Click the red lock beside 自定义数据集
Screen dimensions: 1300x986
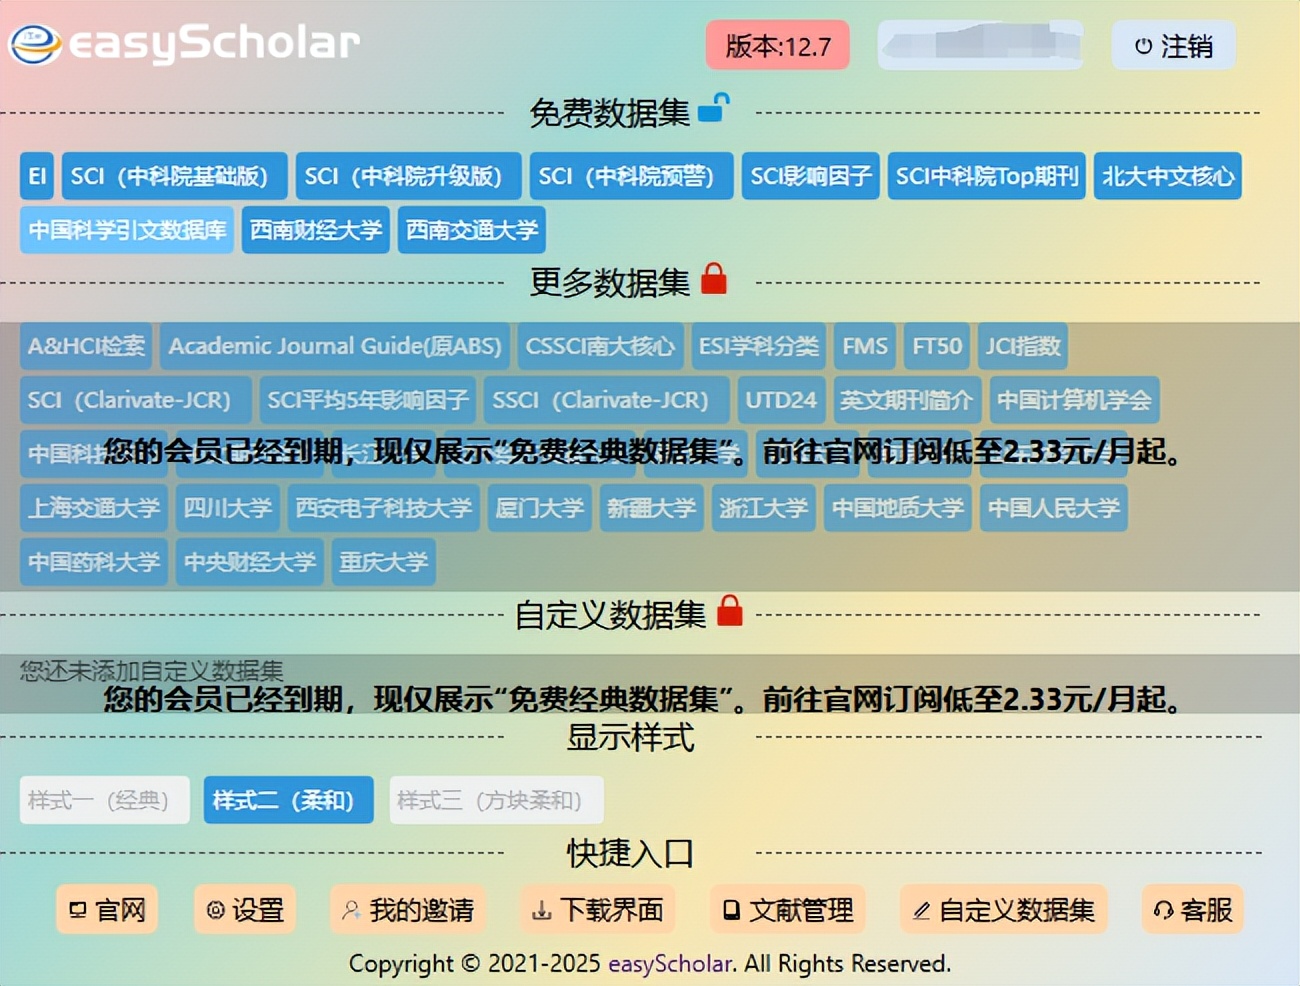click(730, 611)
